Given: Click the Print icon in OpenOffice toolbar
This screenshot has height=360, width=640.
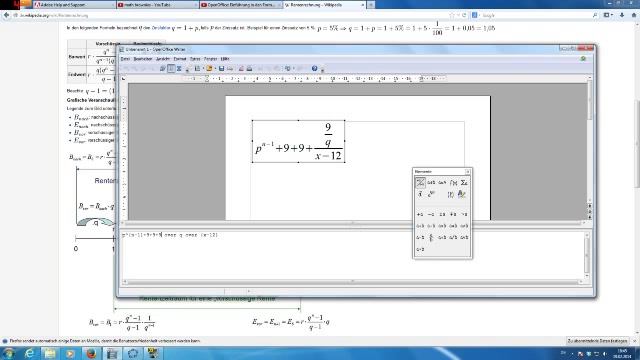Looking at the screenshot, I should click(249, 69).
